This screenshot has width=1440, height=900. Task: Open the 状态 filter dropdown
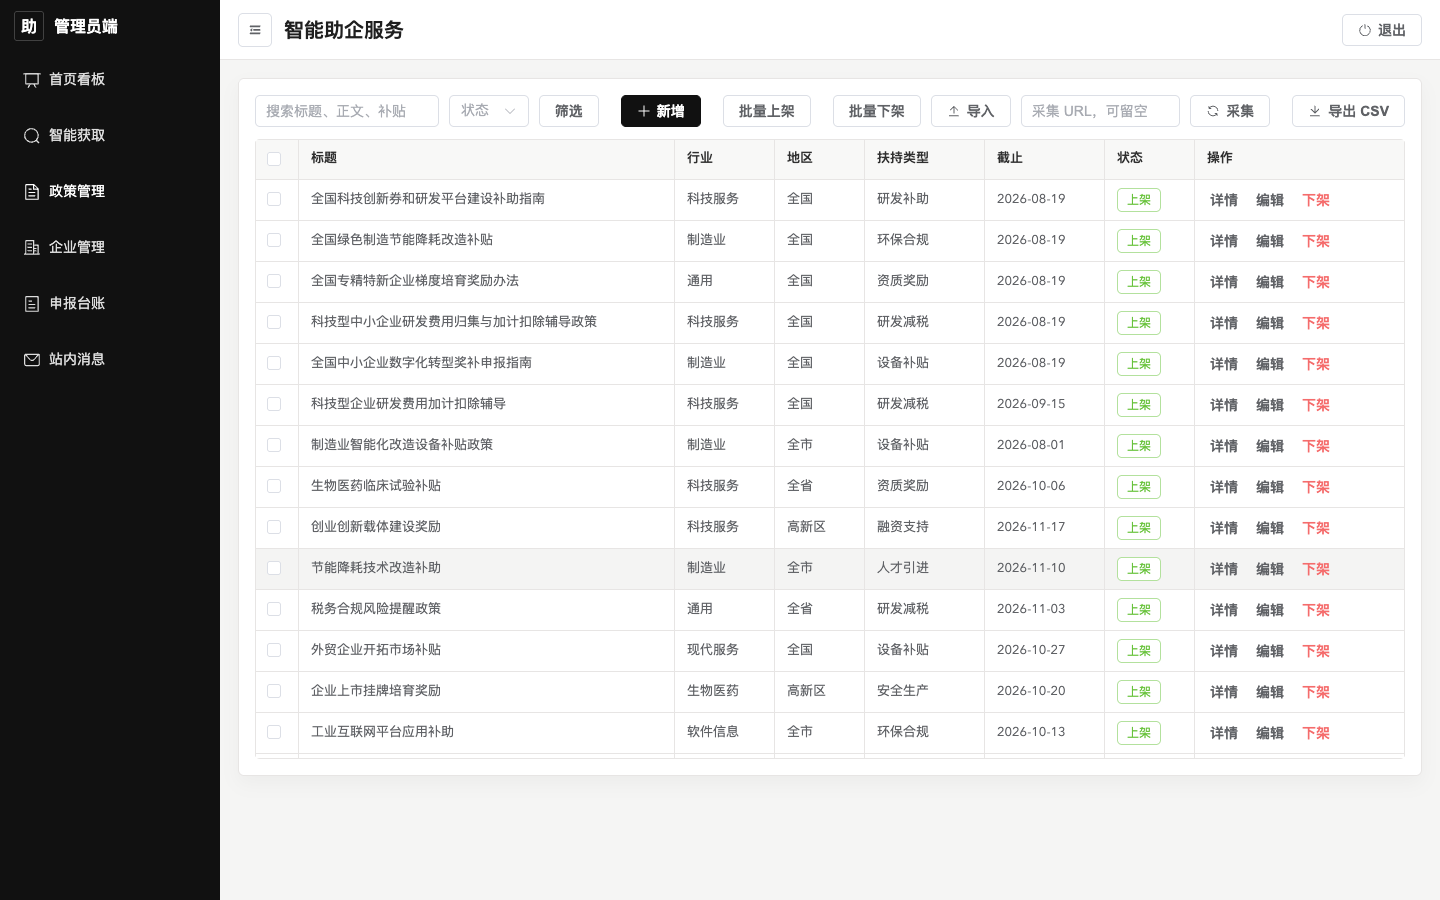tap(489, 111)
